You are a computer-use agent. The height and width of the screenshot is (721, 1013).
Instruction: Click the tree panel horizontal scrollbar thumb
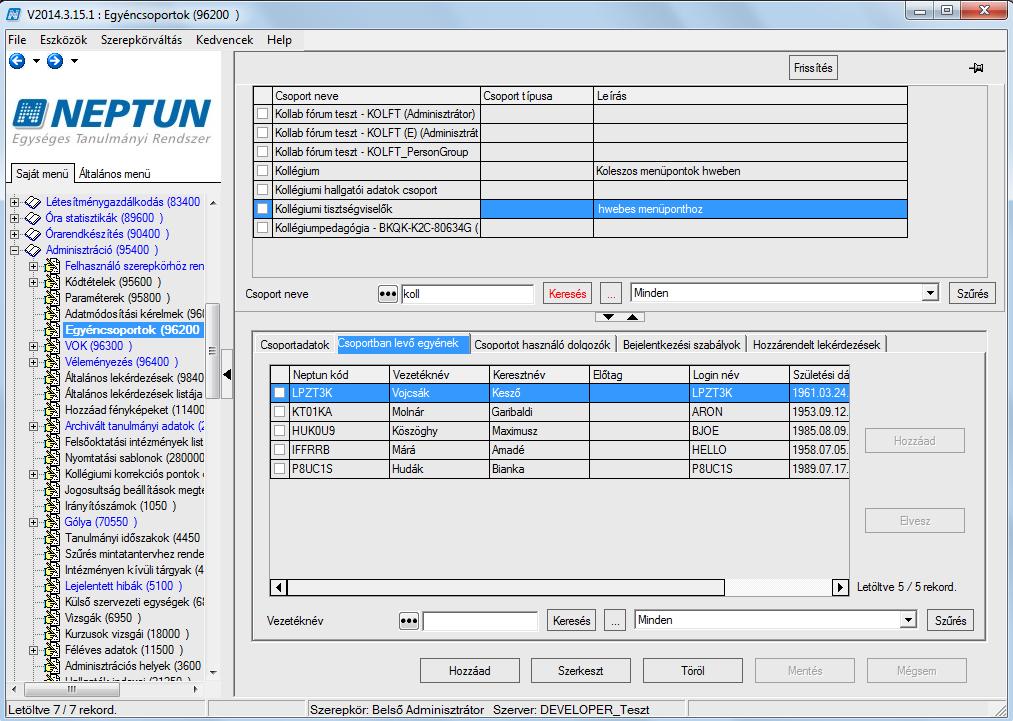[71, 689]
